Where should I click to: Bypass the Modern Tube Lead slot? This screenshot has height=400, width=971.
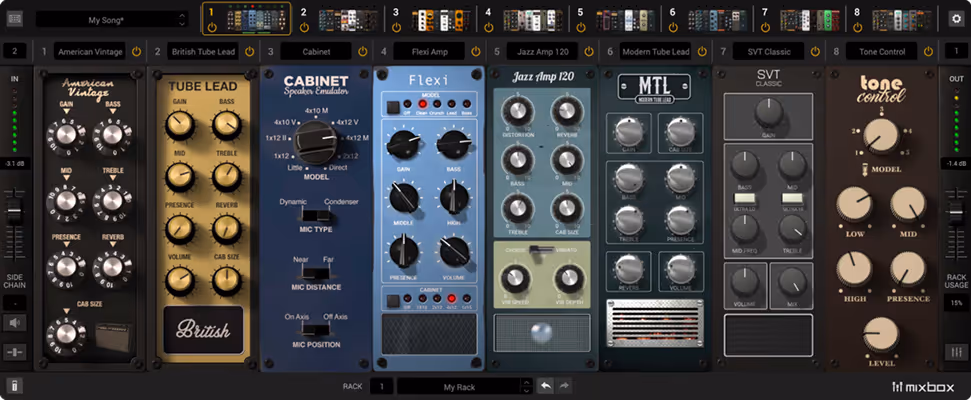[702, 51]
